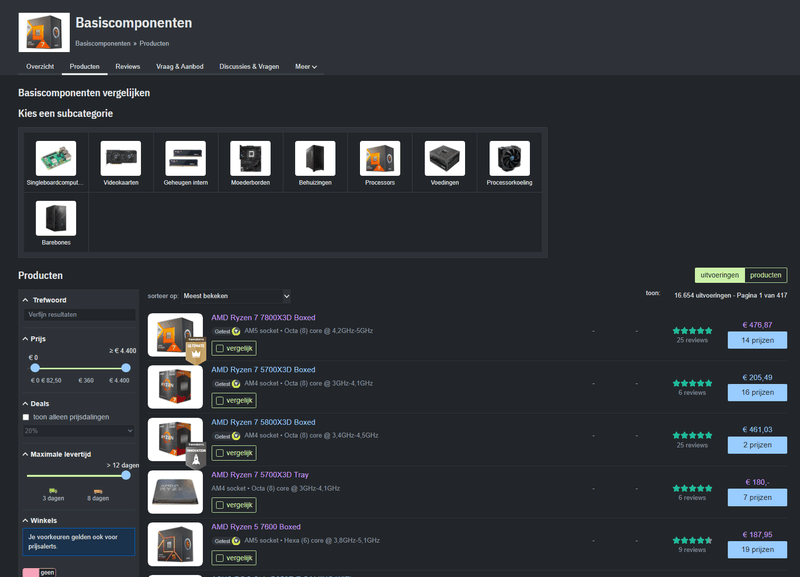
Task: Open the Vraag & Aanbod tab
Action: point(180,67)
